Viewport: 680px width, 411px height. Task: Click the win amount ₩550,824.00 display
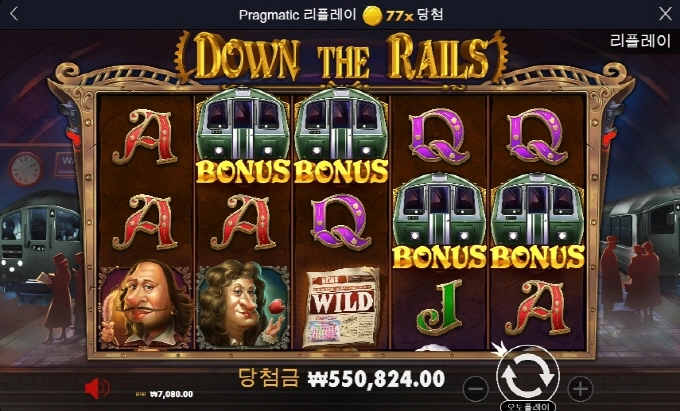pyautogui.click(x=376, y=379)
